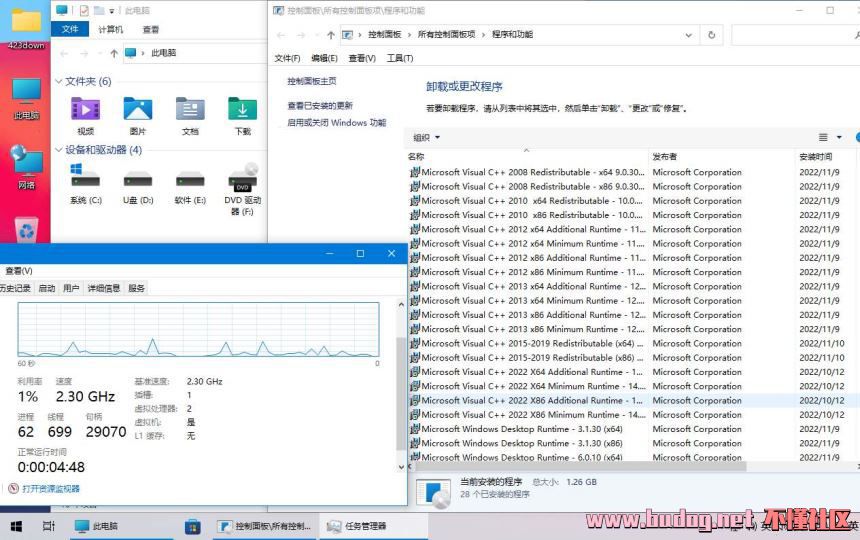
Task: Open the 计算机 ribbon tab
Action: [110, 29]
